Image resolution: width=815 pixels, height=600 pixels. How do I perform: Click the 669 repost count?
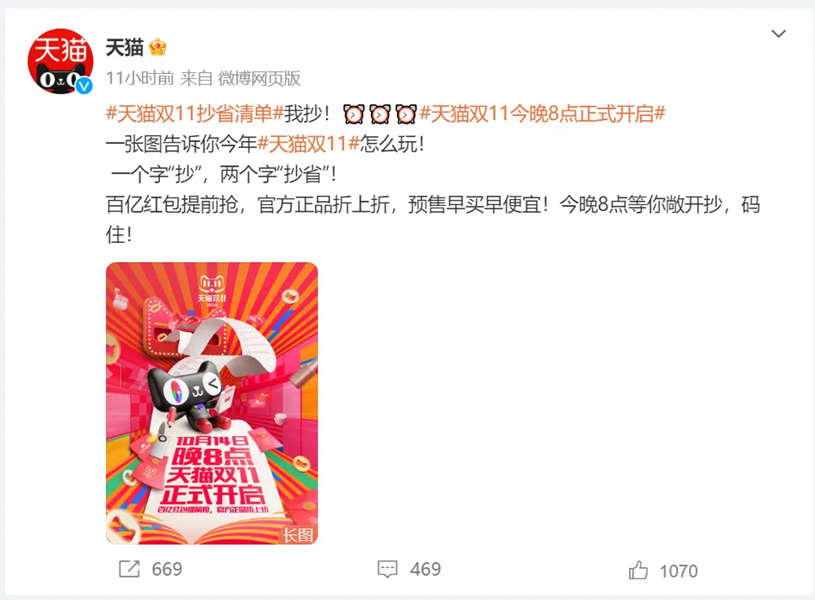[x=167, y=569]
